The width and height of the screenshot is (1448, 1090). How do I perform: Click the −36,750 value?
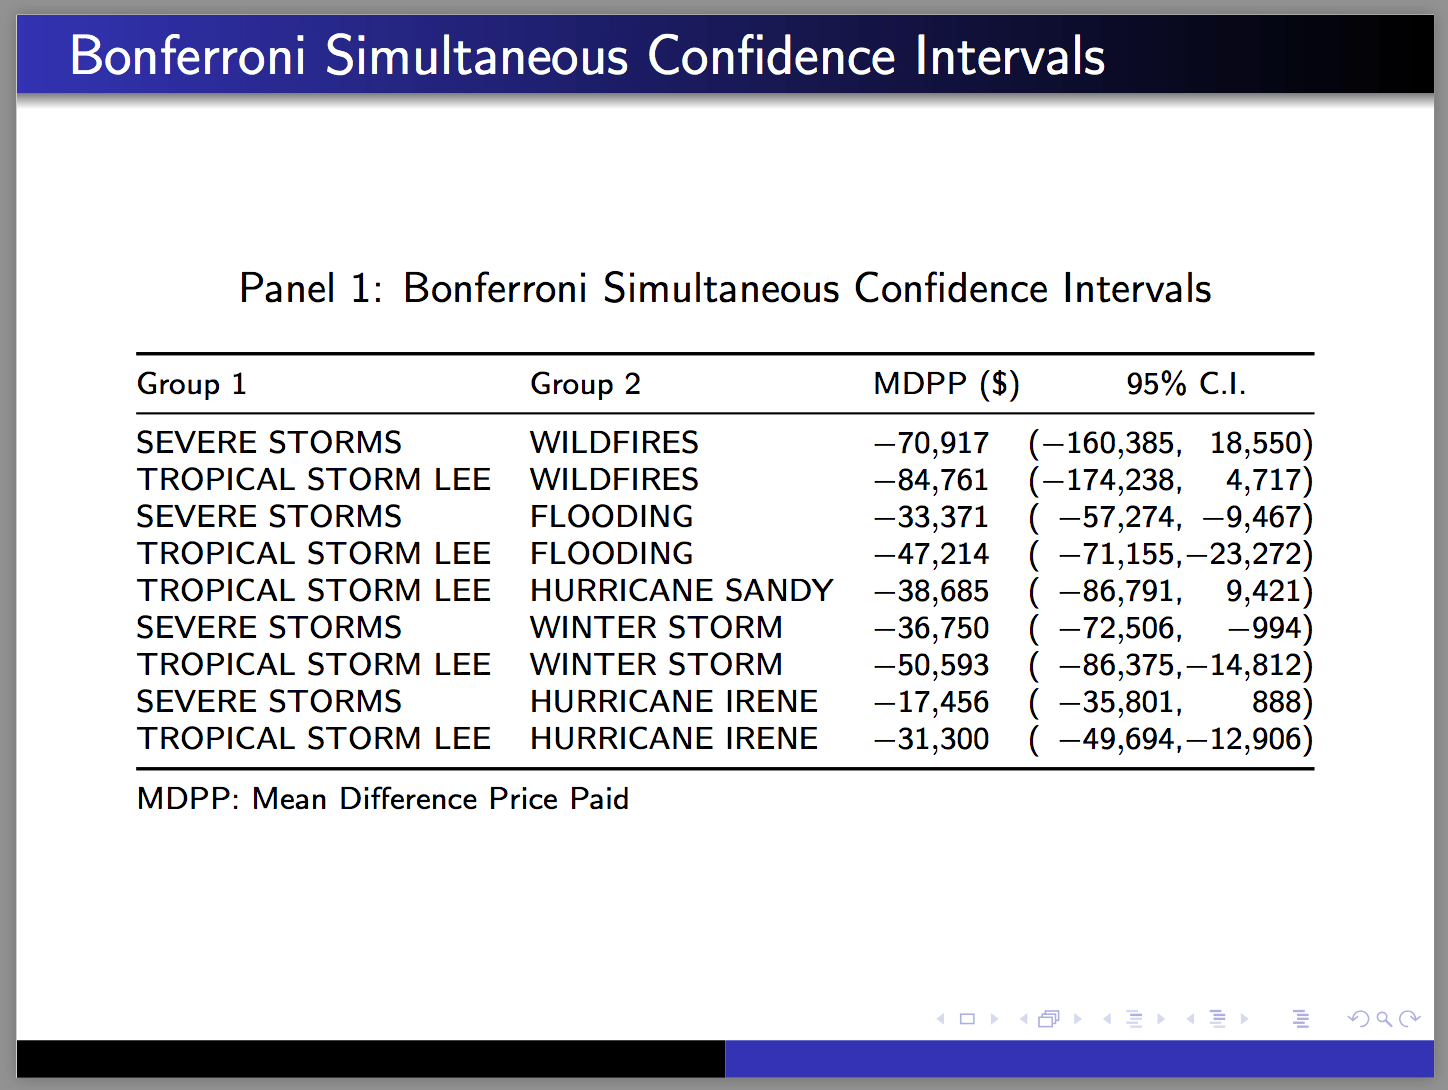pyautogui.click(x=931, y=628)
